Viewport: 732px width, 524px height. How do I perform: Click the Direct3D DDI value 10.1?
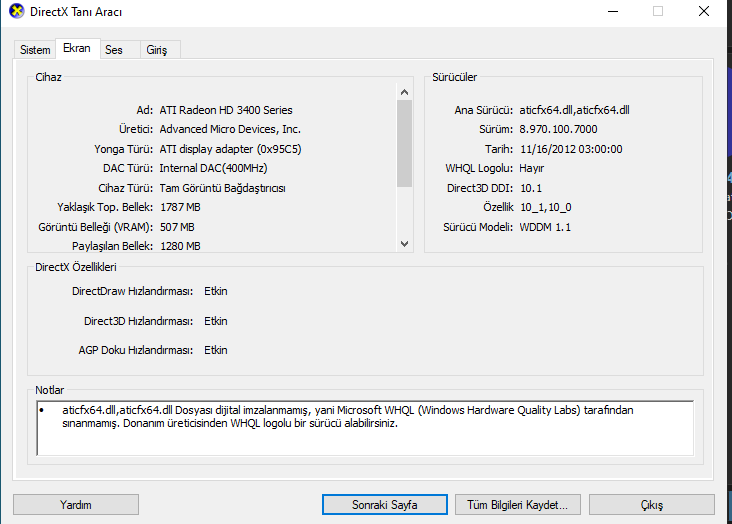531,188
